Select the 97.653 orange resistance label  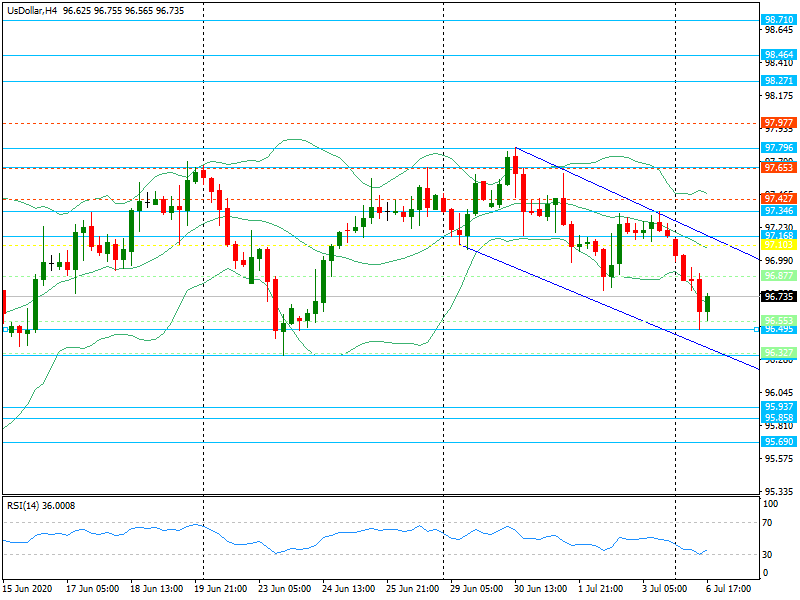tap(778, 167)
